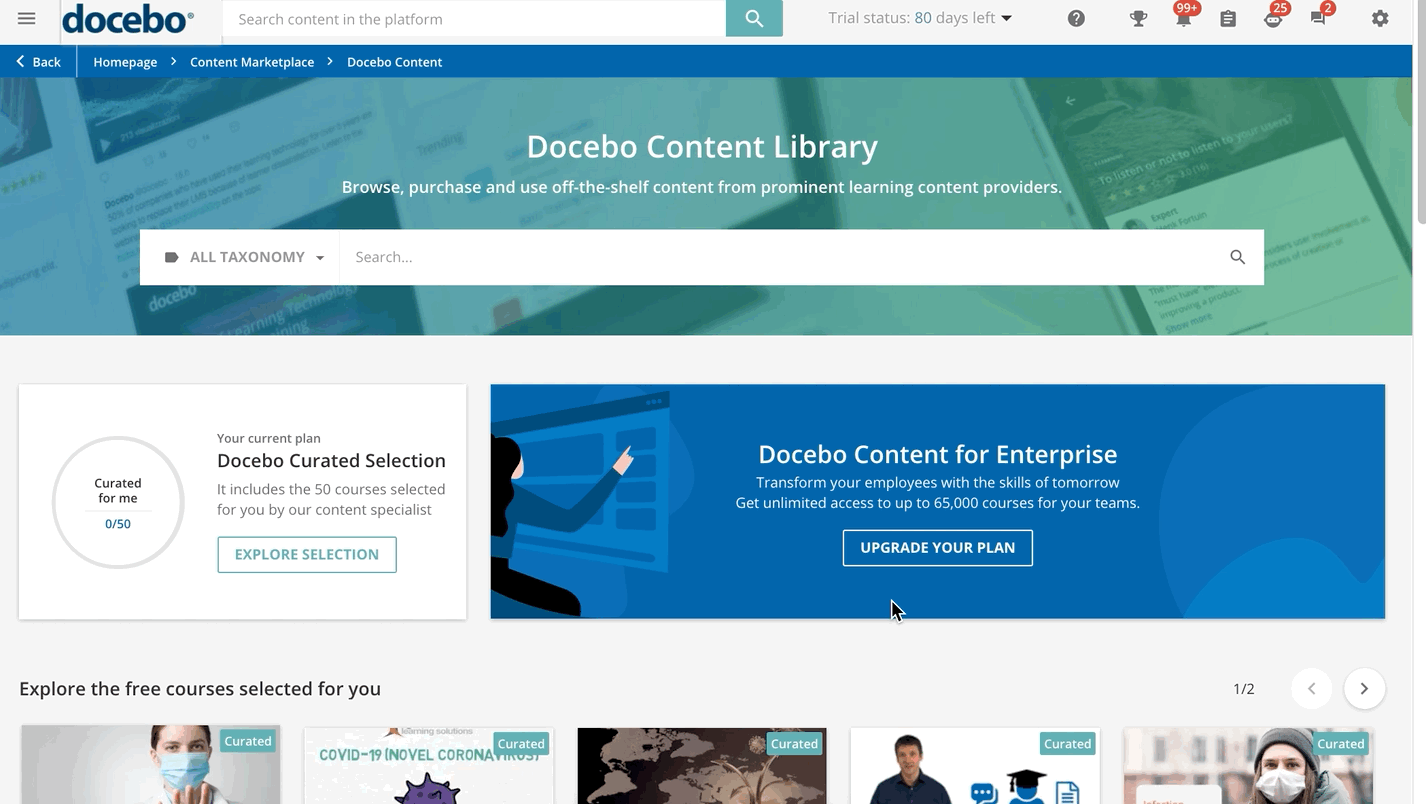Click the teal global search button
This screenshot has height=804, width=1426.
(754, 19)
